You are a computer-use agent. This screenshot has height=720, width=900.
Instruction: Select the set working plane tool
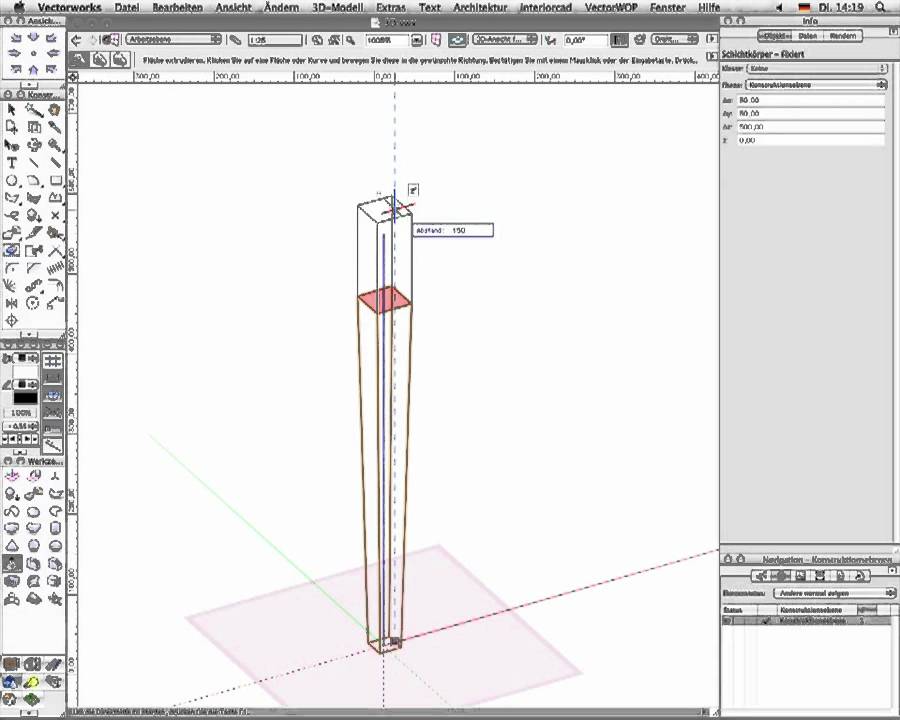tap(12, 475)
